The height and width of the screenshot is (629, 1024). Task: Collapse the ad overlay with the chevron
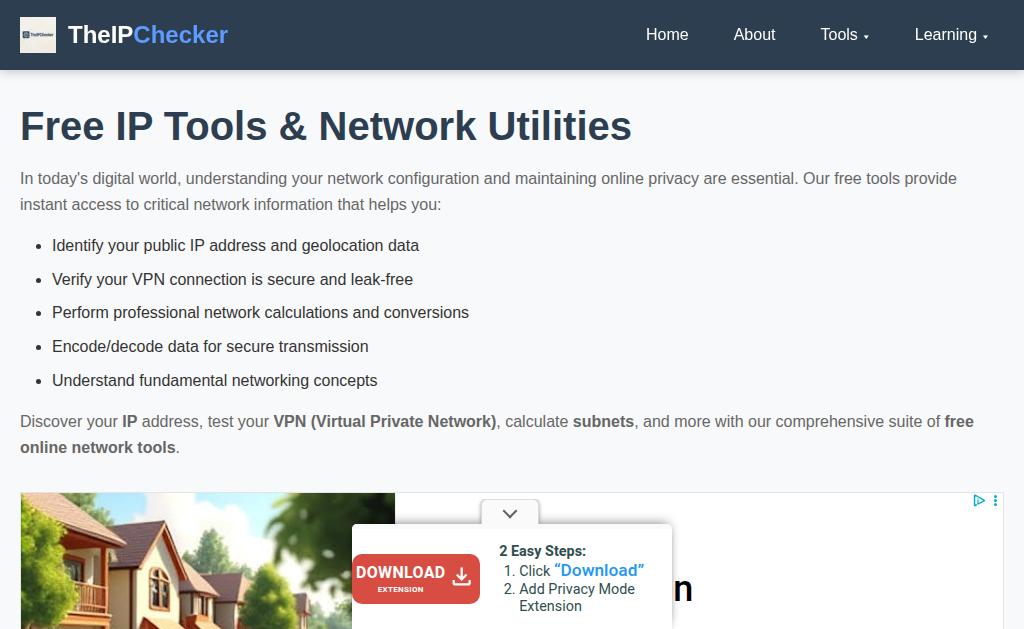510,514
